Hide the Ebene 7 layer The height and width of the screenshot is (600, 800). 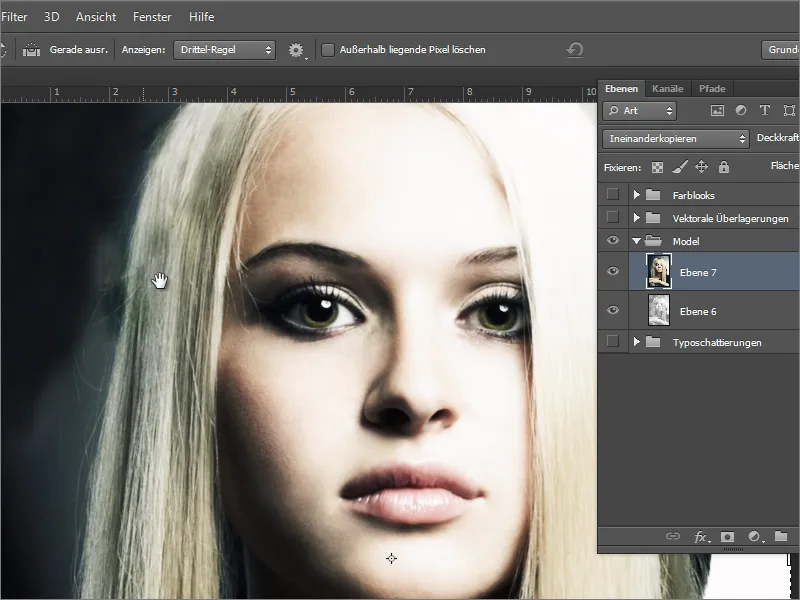click(613, 271)
